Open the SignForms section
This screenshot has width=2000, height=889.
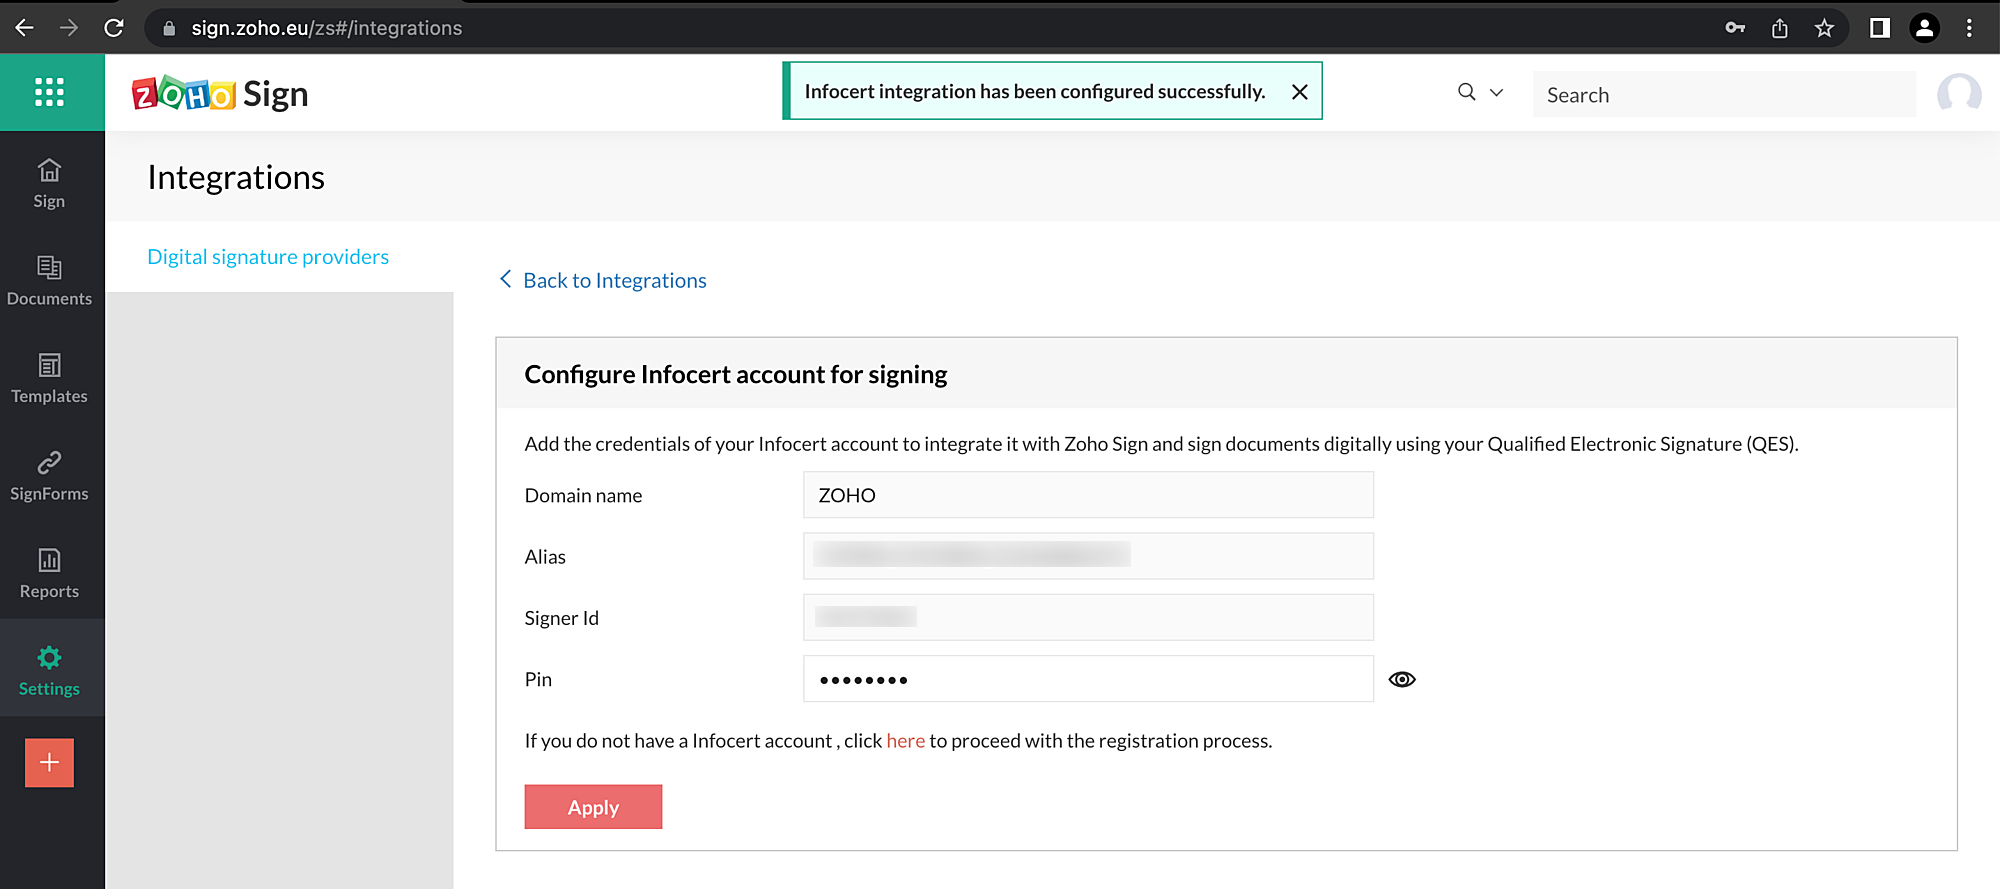49,476
